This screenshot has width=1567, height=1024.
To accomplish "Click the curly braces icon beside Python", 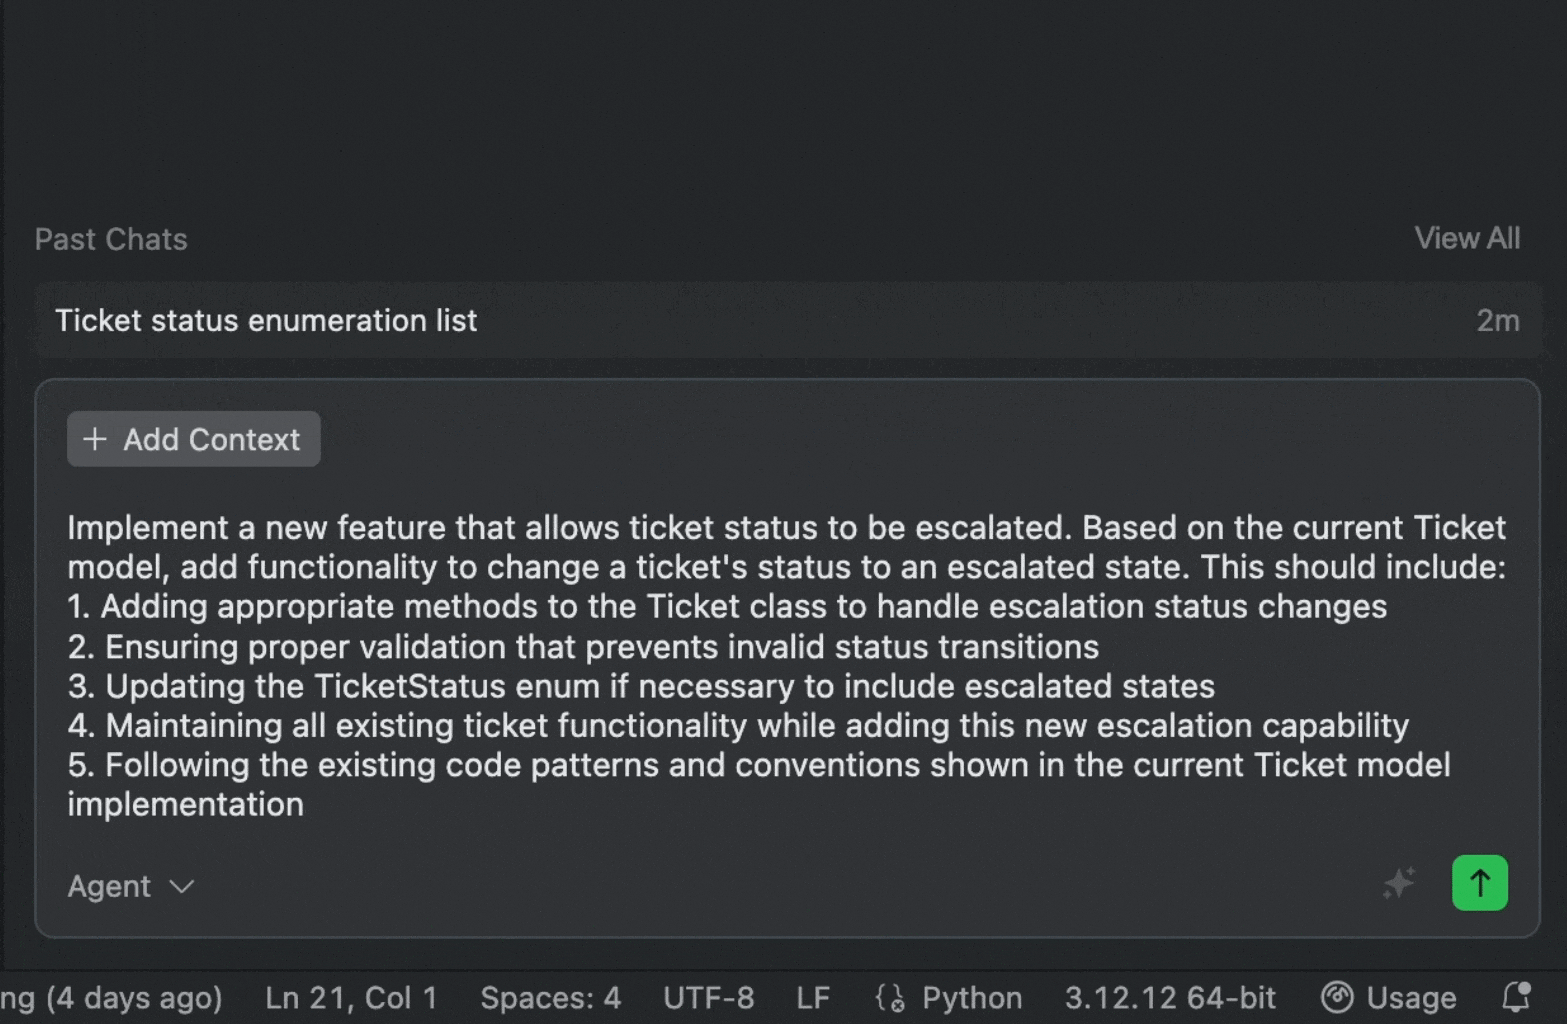I will tap(889, 997).
